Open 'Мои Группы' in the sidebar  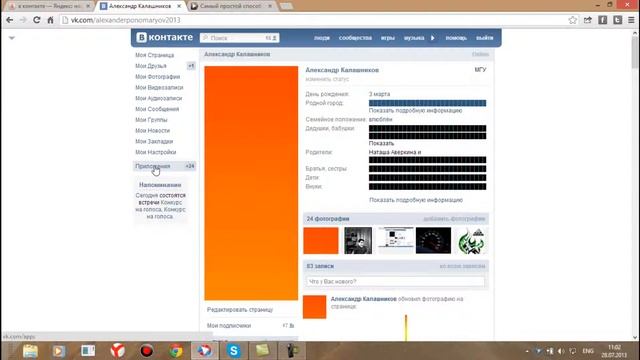pyautogui.click(x=151, y=120)
